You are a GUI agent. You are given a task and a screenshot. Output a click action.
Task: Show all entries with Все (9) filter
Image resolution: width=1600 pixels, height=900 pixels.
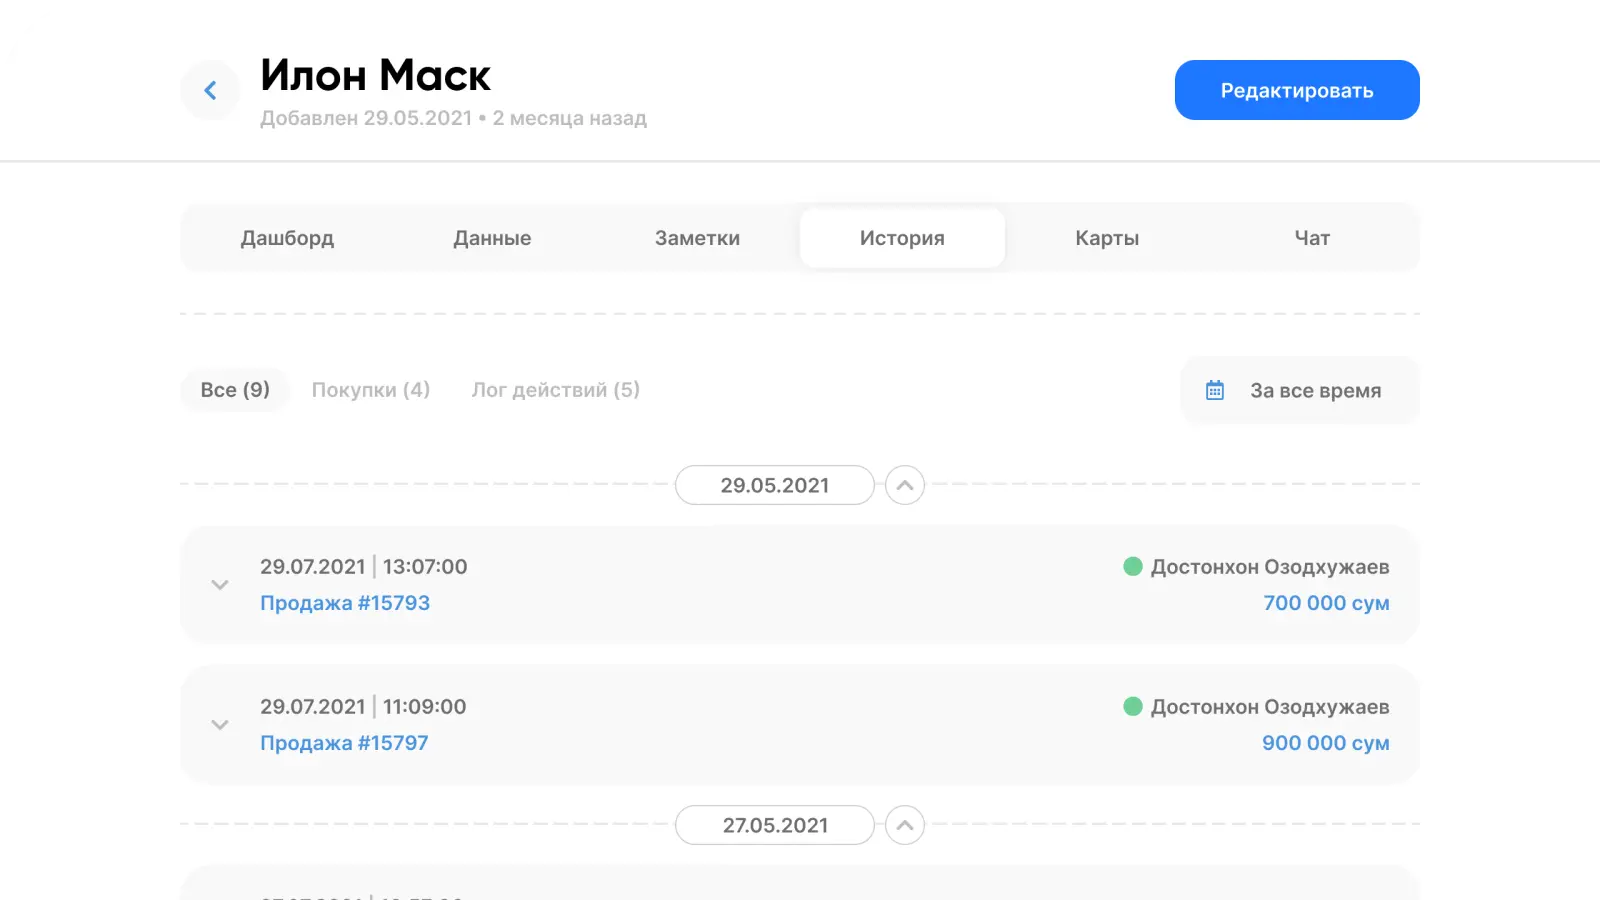click(235, 390)
